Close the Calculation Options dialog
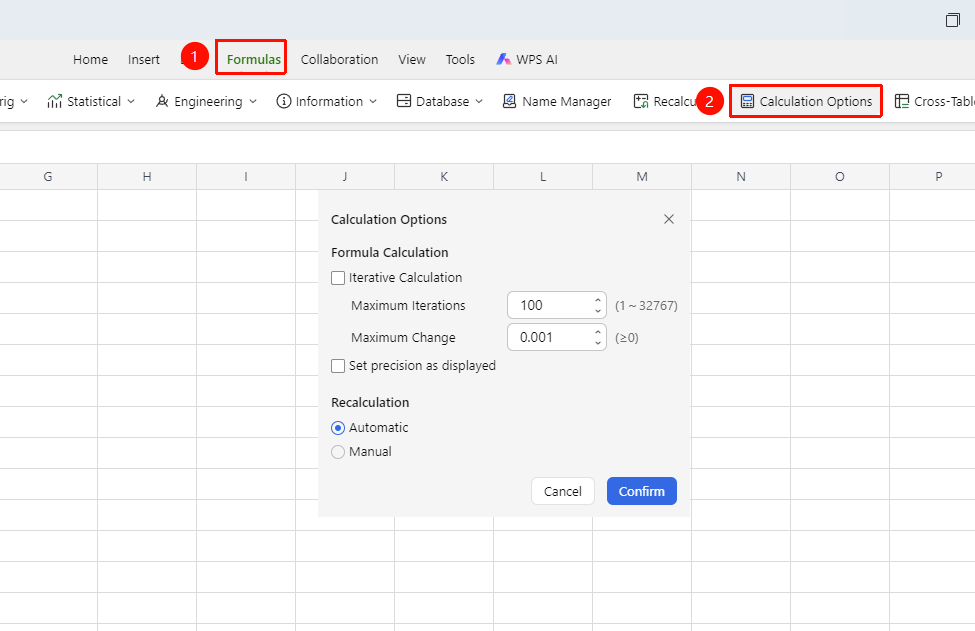Image resolution: width=975 pixels, height=631 pixels. coord(668,219)
